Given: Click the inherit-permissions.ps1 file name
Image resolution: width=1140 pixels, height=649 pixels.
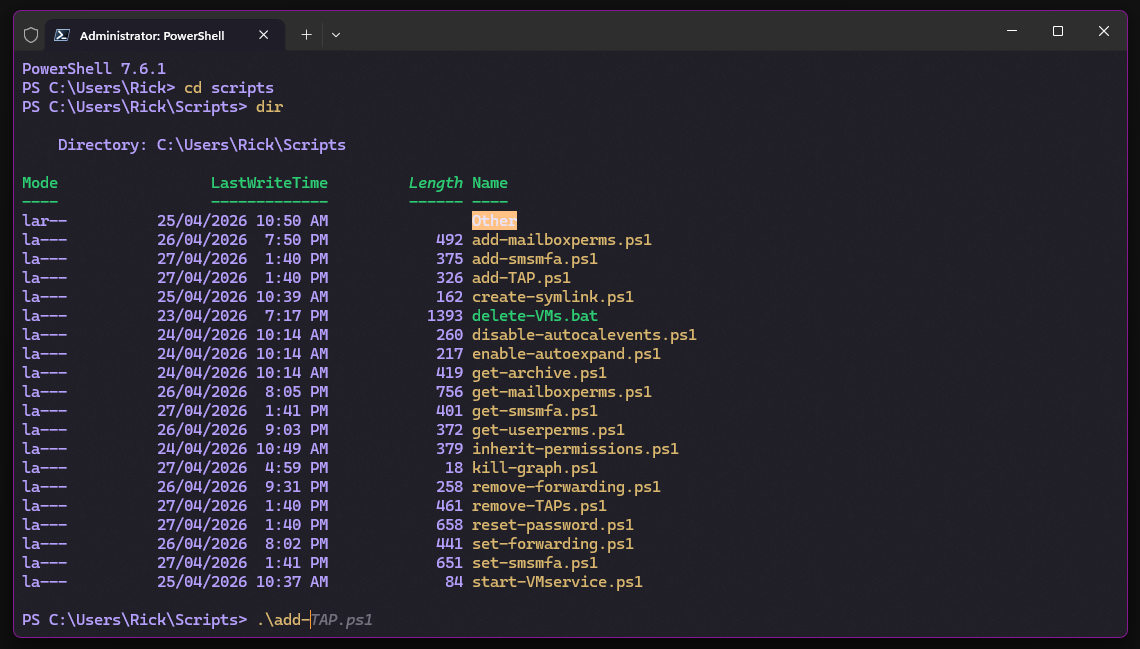Looking at the screenshot, I should (575, 449).
